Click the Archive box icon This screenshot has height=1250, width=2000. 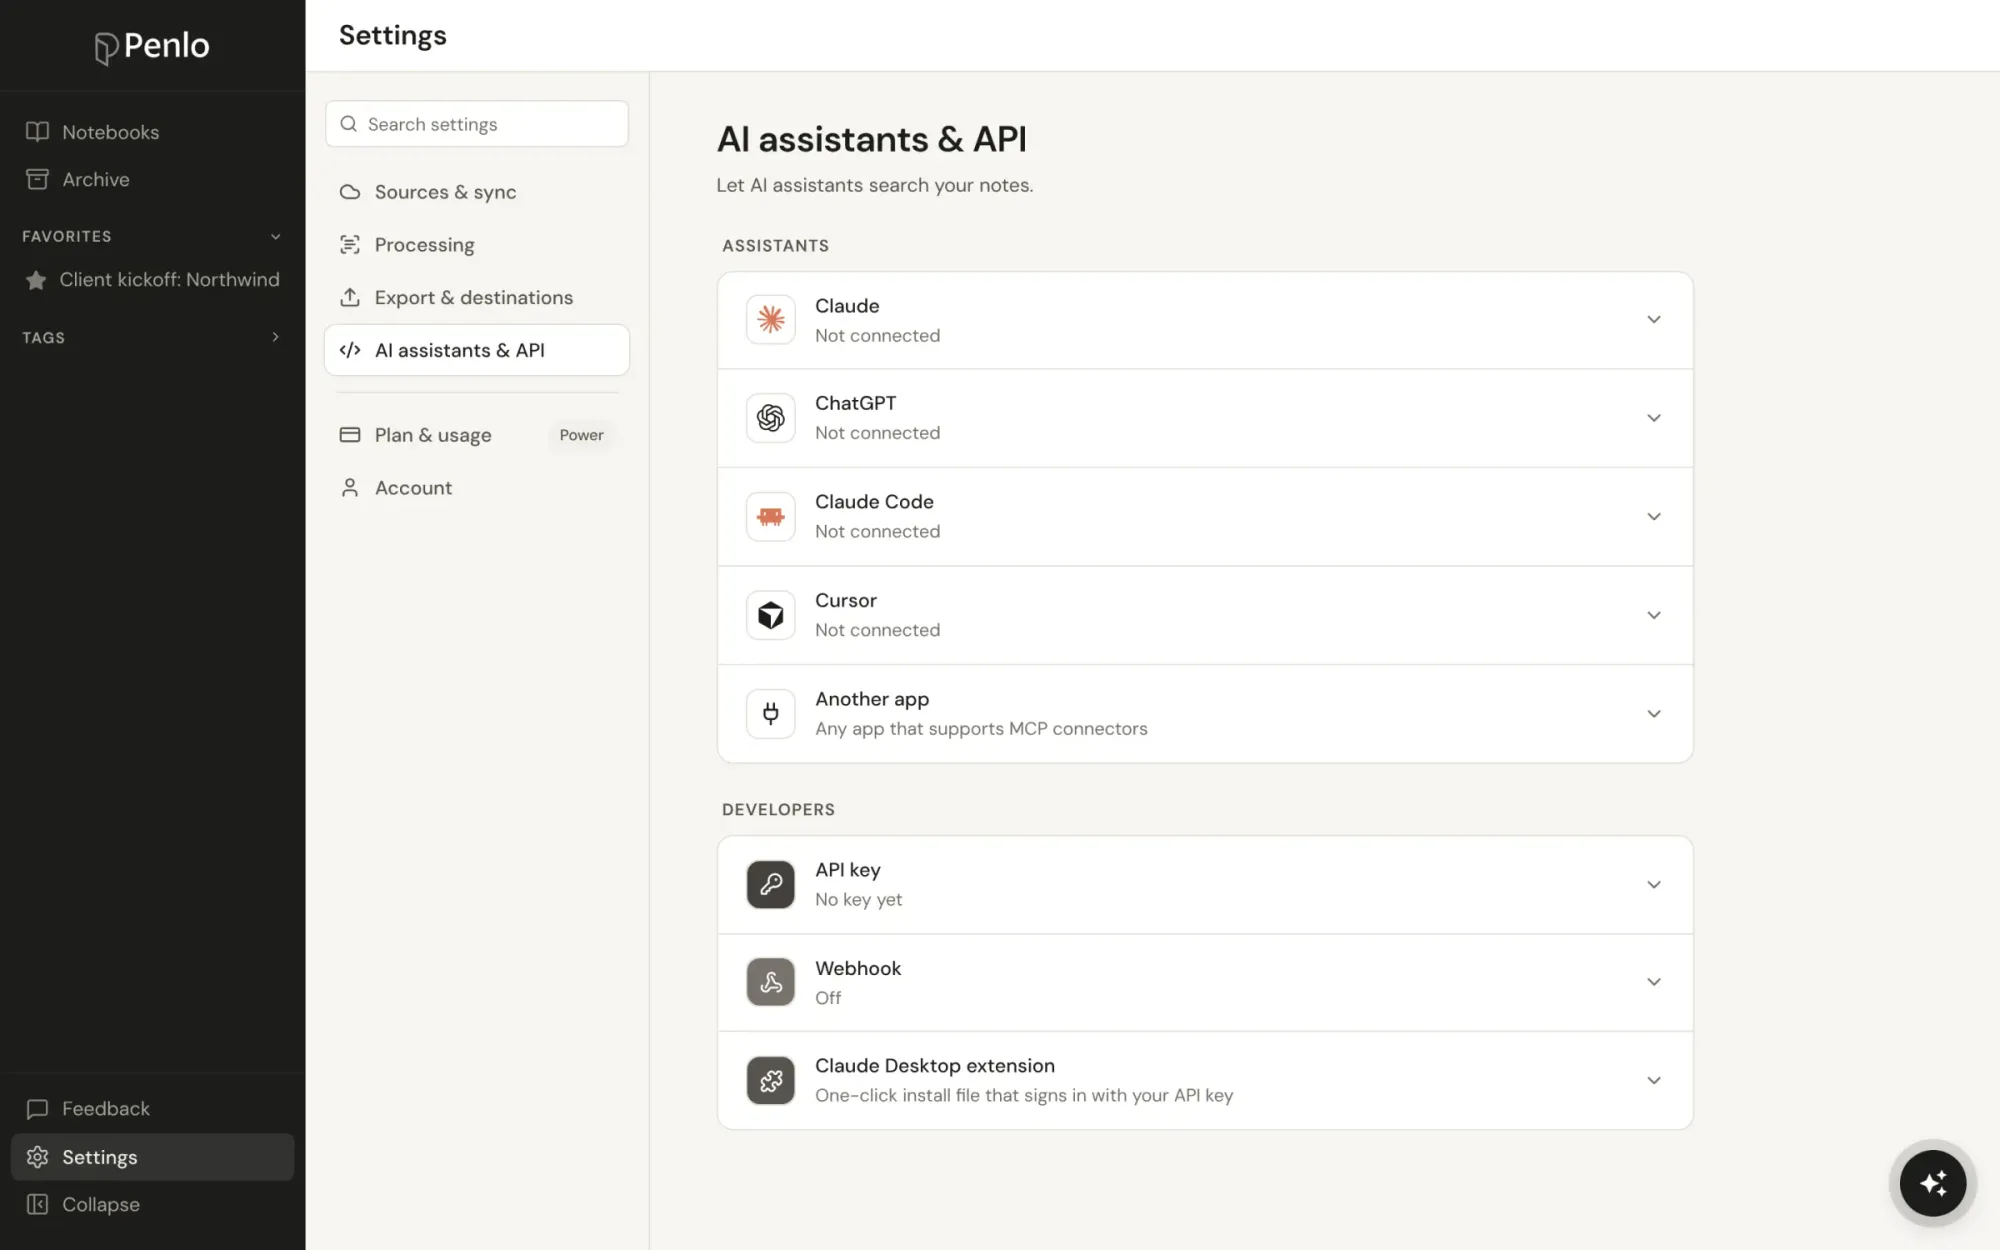[37, 179]
